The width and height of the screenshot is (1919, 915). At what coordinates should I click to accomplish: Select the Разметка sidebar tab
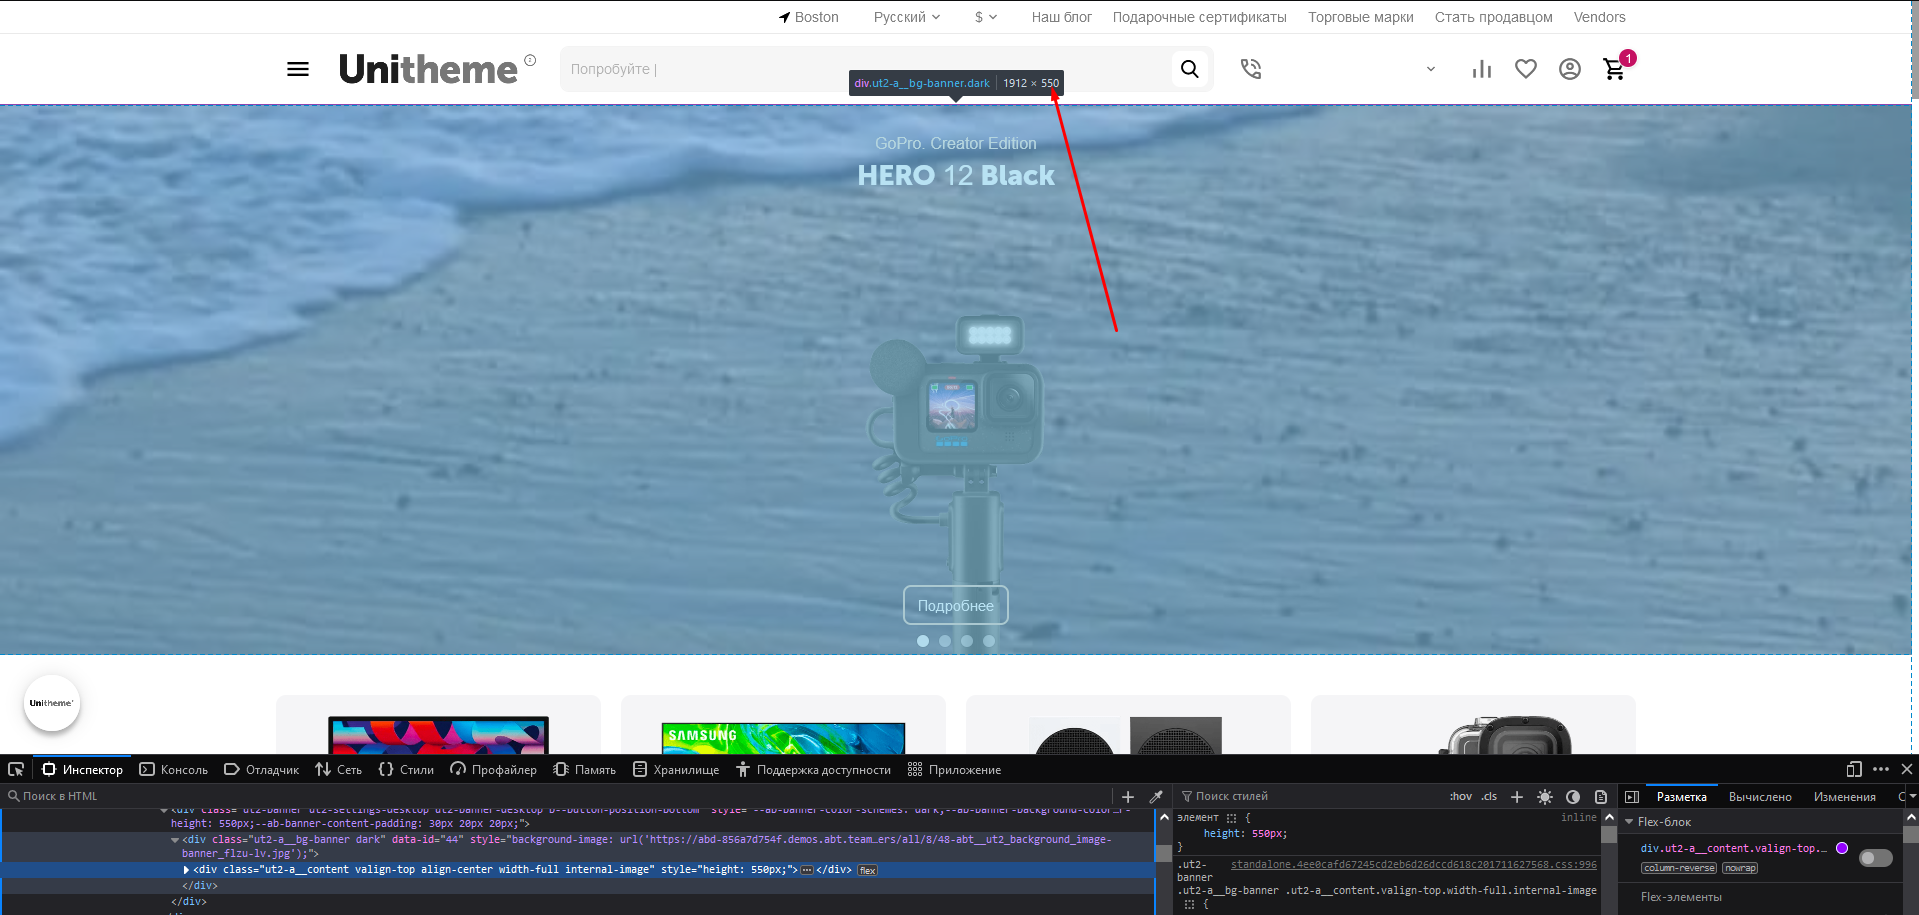(x=1682, y=797)
